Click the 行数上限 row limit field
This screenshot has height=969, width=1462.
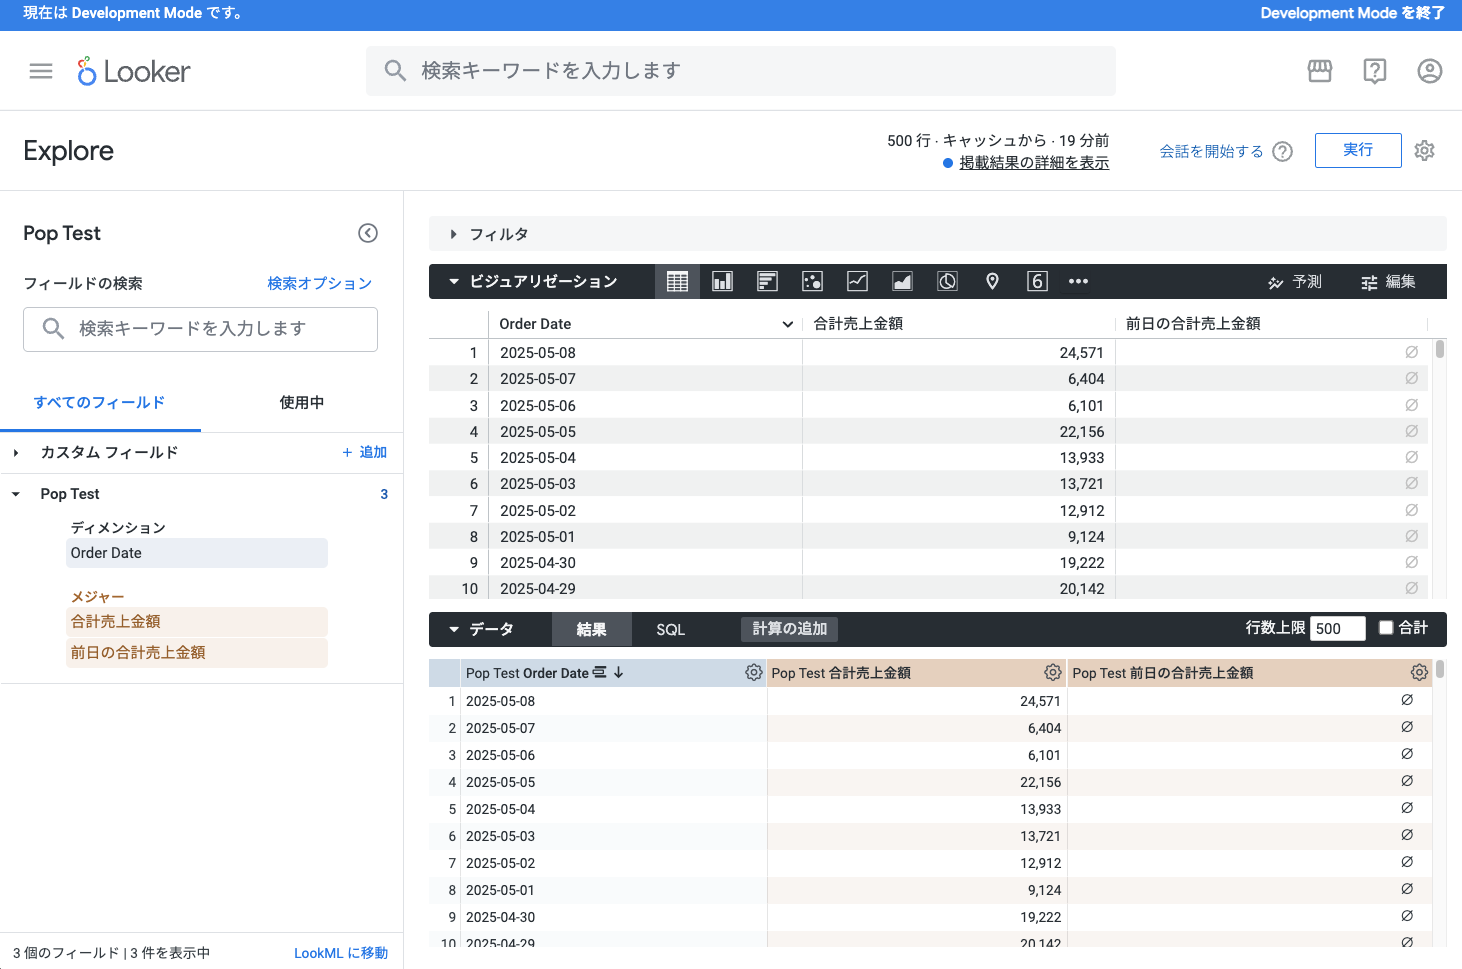(x=1337, y=628)
